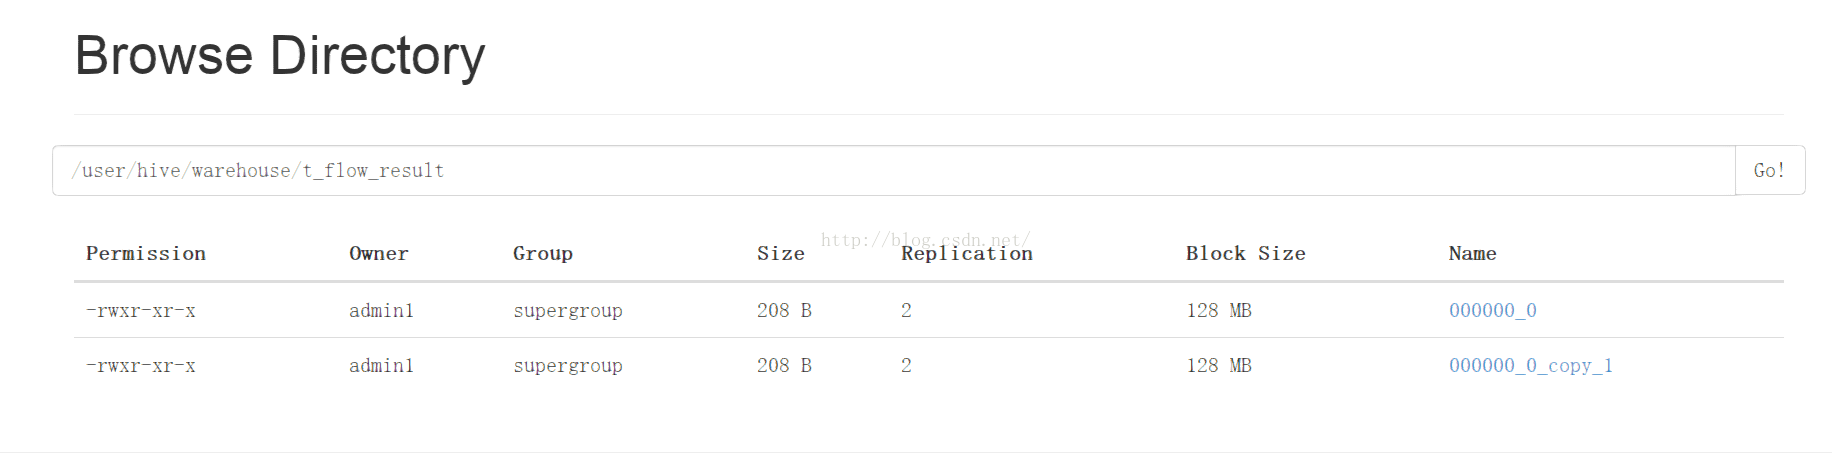1832x458 pixels.
Task: Click 128 MB block size of 000000_0_copy_1
Action: click(1219, 366)
